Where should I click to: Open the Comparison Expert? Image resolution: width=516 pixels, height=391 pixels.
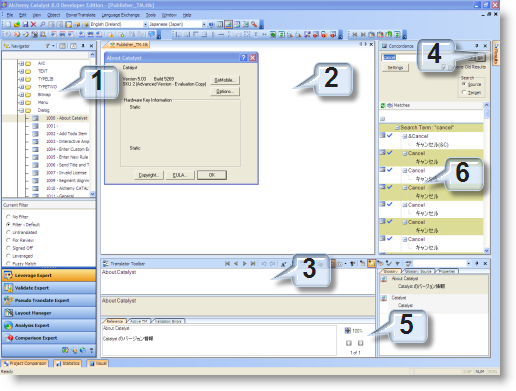(x=49, y=338)
